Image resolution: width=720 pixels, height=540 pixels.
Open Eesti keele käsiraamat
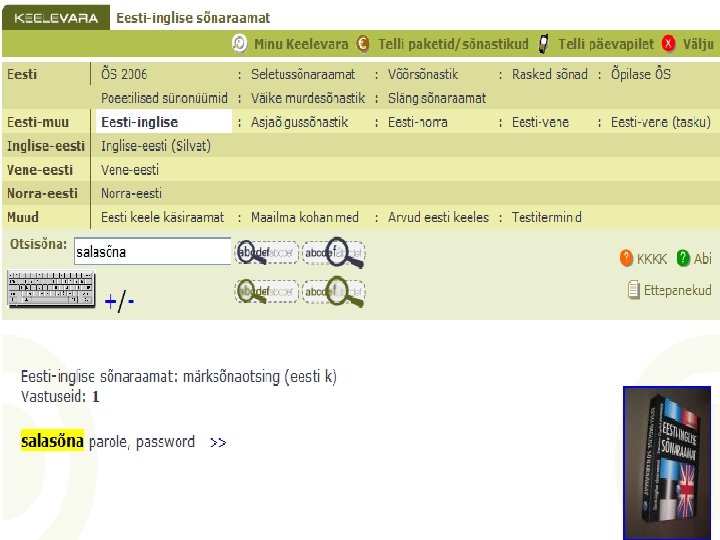pos(163,217)
